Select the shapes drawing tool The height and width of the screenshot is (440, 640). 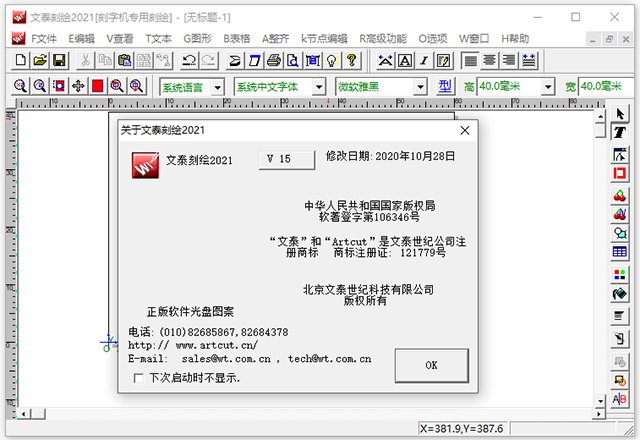pyautogui.click(x=620, y=233)
